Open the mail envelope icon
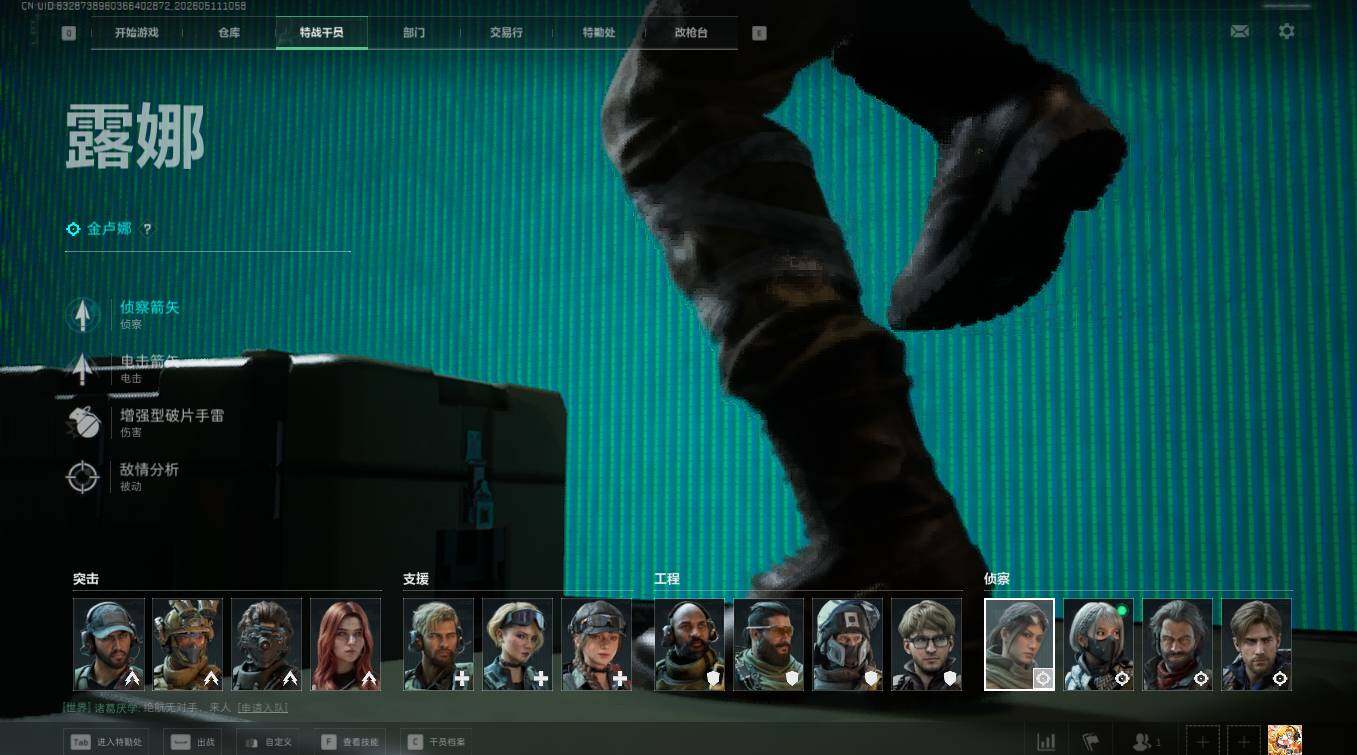The width and height of the screenshot is (1357, 755). (1240, 31)
